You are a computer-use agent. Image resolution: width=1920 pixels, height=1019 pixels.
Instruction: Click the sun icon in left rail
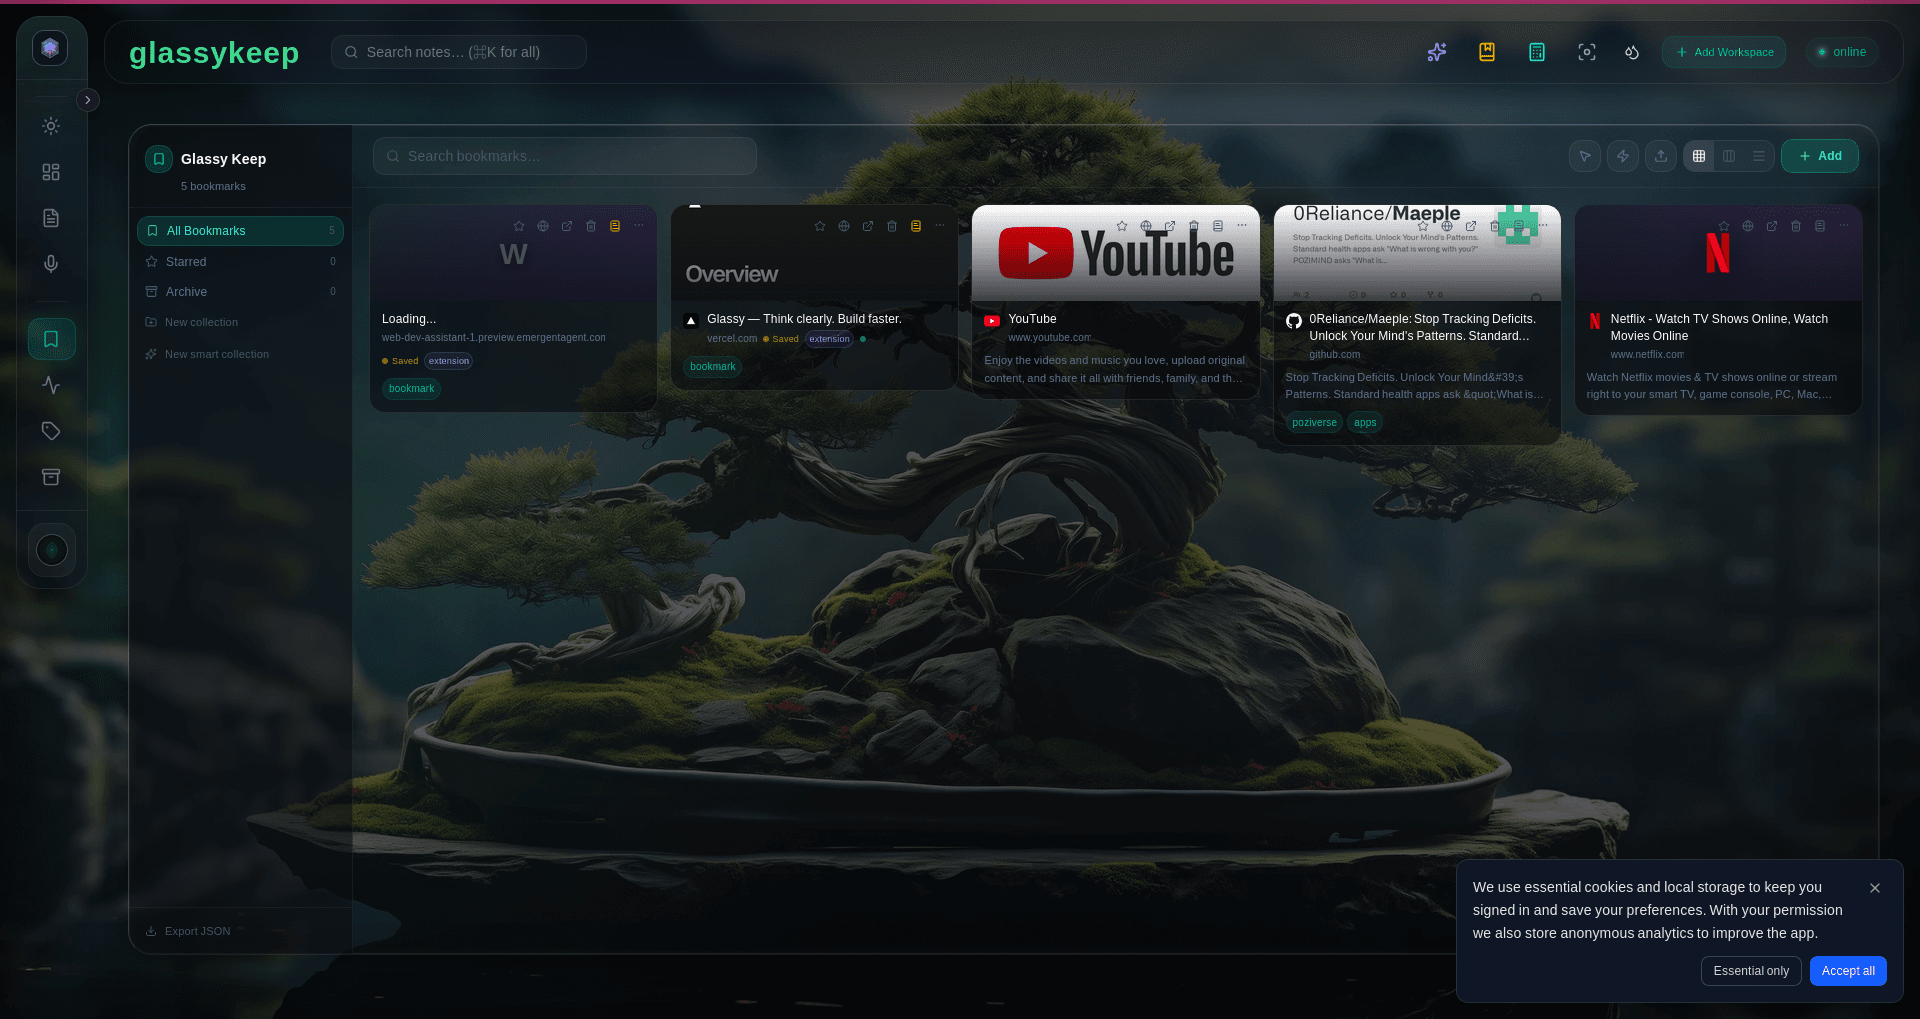tap(51, 126)
